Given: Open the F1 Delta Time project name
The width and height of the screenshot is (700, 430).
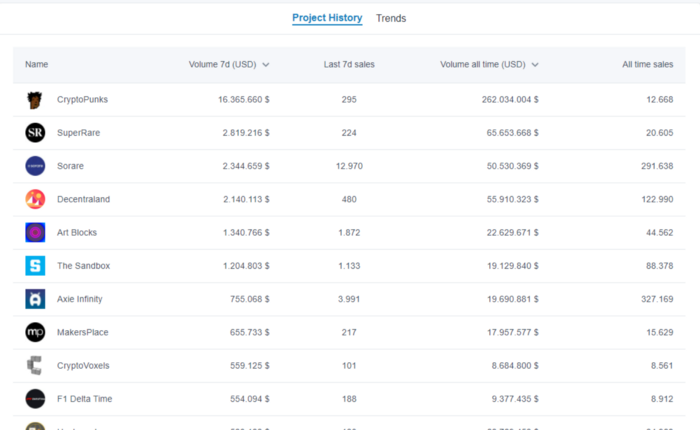Looking at the screenshot, I should [x=84, y=399].
